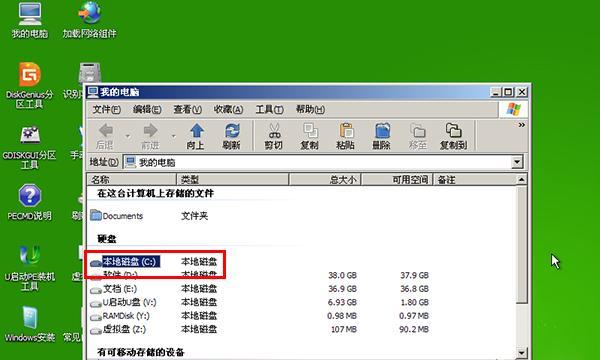The height and width of the screenshot is (360, 600).
Task: Select the Documents folder
Action: tap(117, 216)
